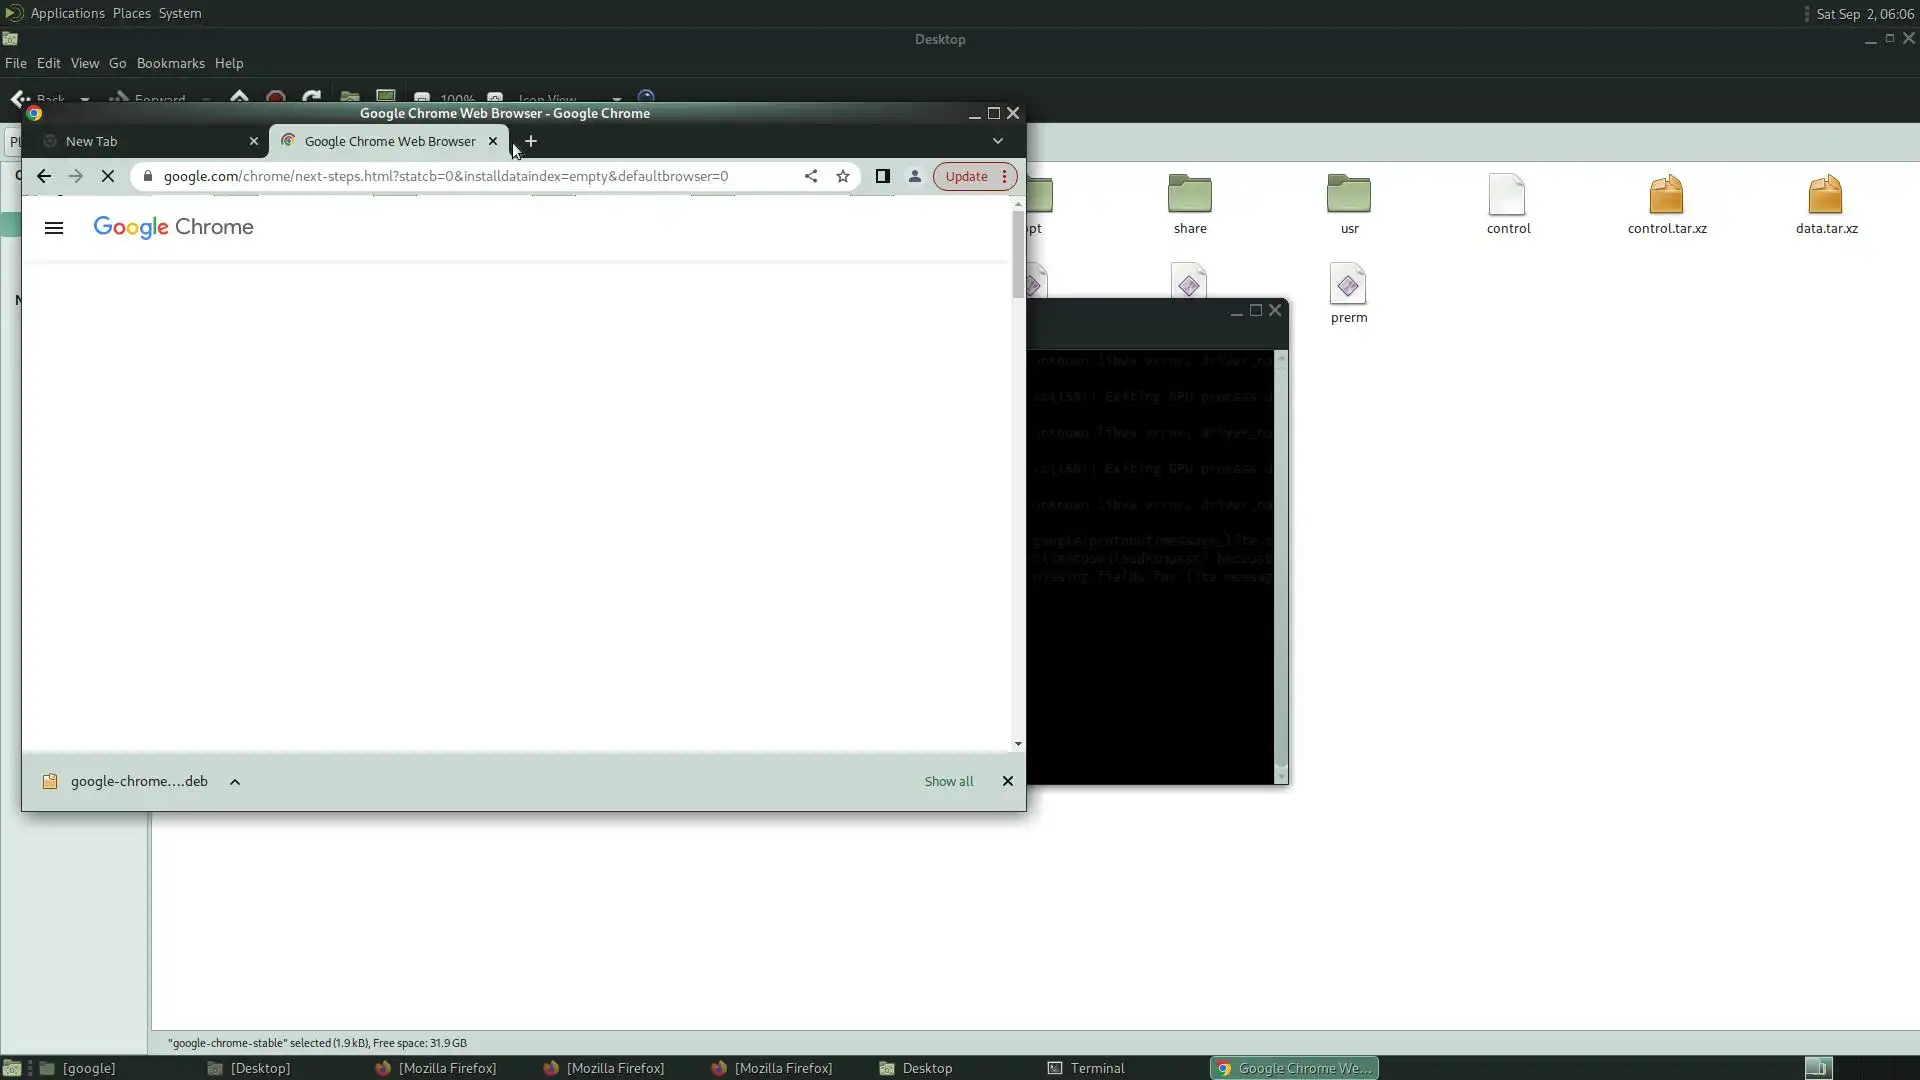Open Chrome three-dot menu
This screenshot has height=1080, width=1920.
(1004, 176)
